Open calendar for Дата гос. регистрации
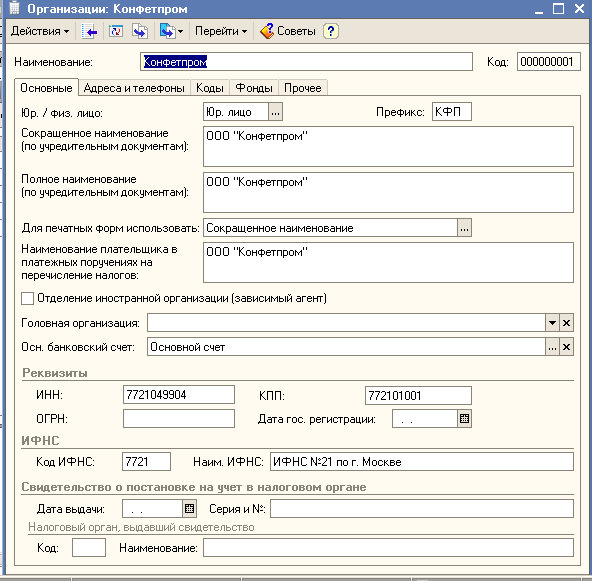The width and height of the screenshot is (592, 581). pos(464,419)
